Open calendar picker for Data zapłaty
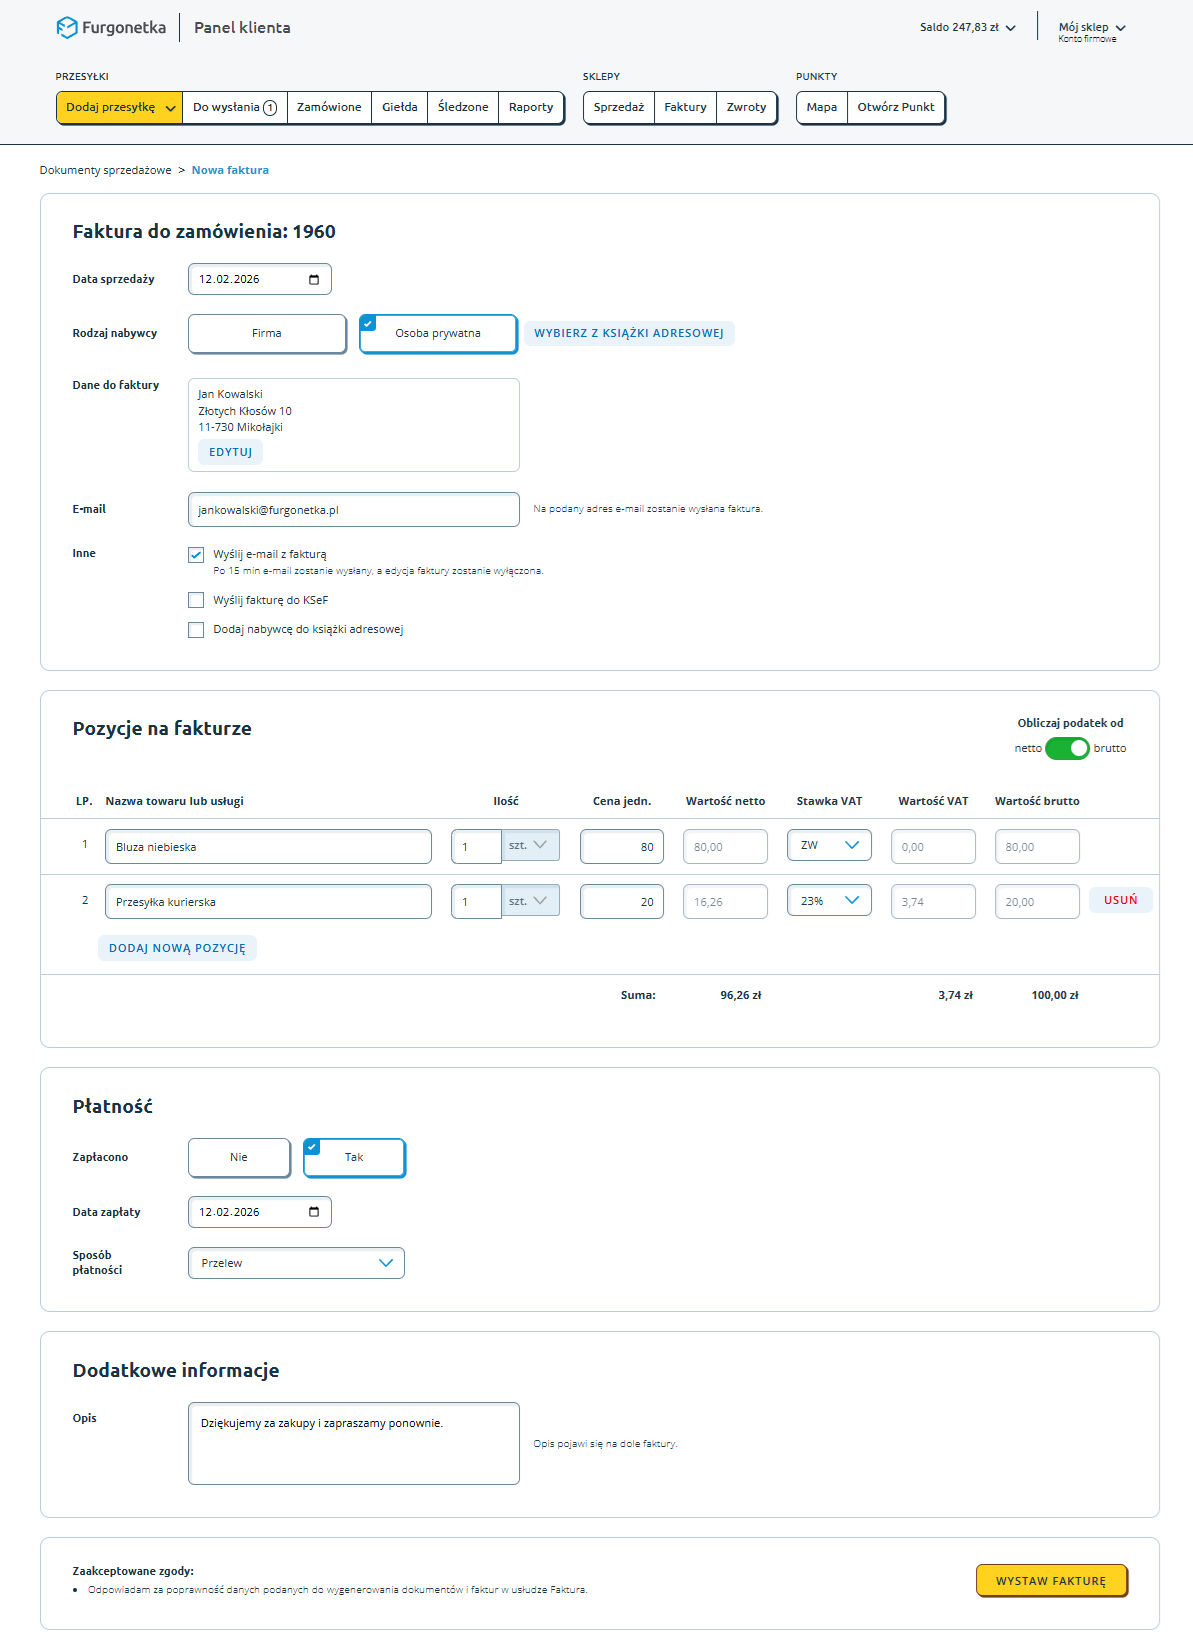Image resolution: width=1193 pixels, height=1651 pixels. [314, 1212]
